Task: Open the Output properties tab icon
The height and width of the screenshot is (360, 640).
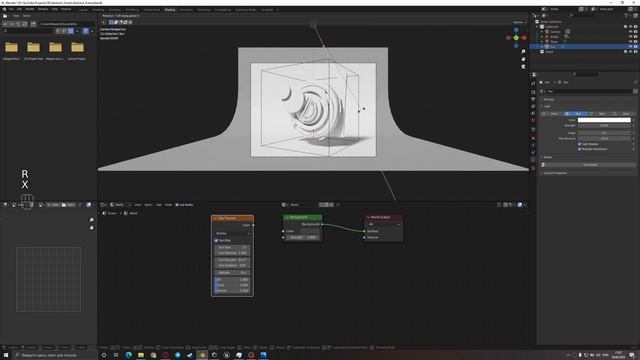Action: click(533, 99)
